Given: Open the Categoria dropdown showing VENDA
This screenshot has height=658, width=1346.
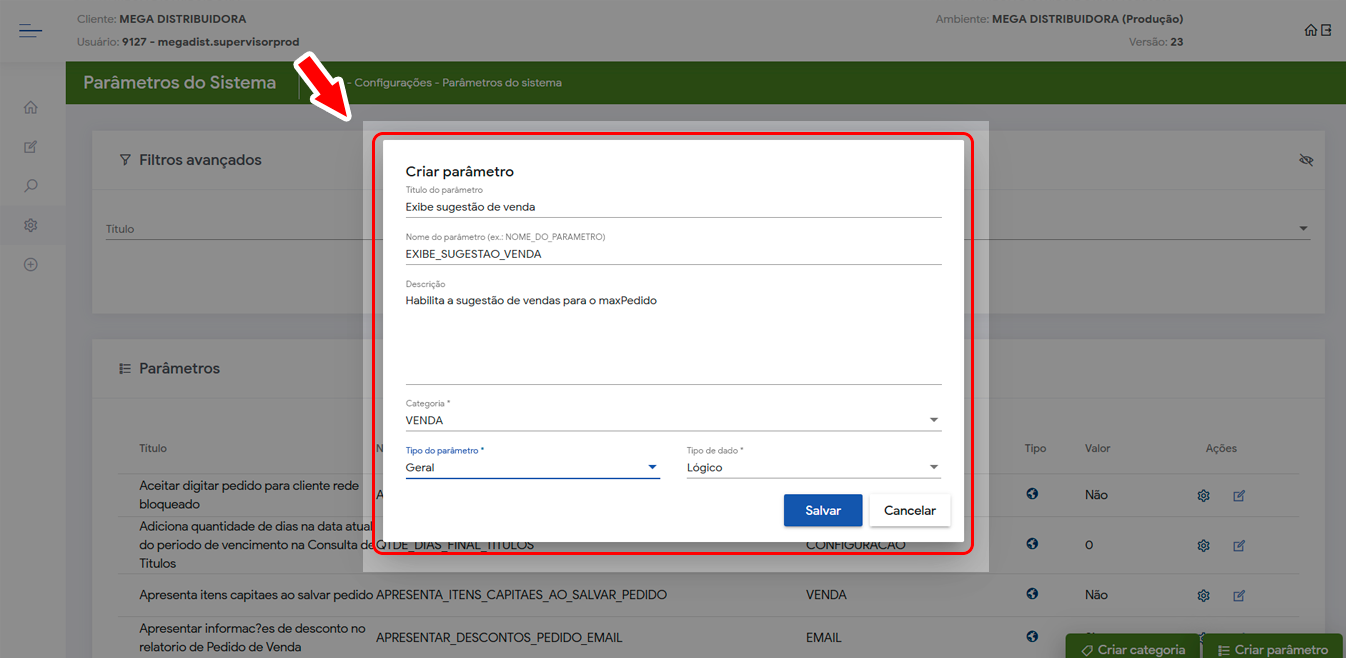Looking at the screenshot, I should (672, 420).
